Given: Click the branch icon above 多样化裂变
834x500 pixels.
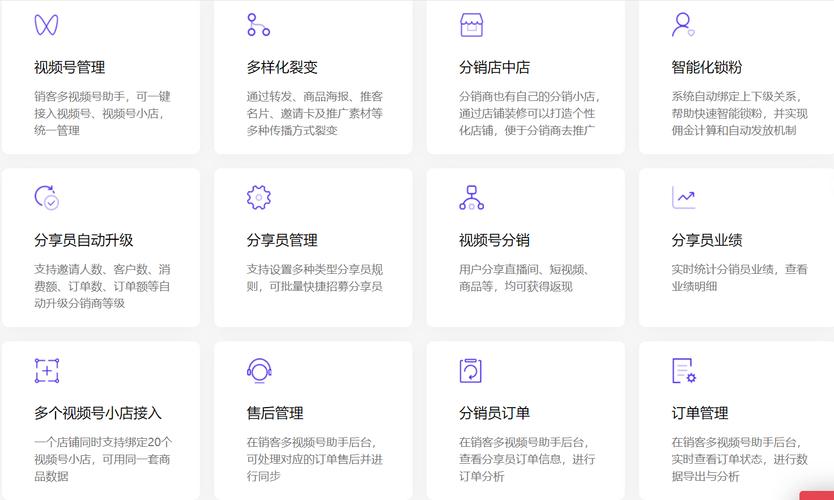Looking at the screenshot, I should coord(258,25).
